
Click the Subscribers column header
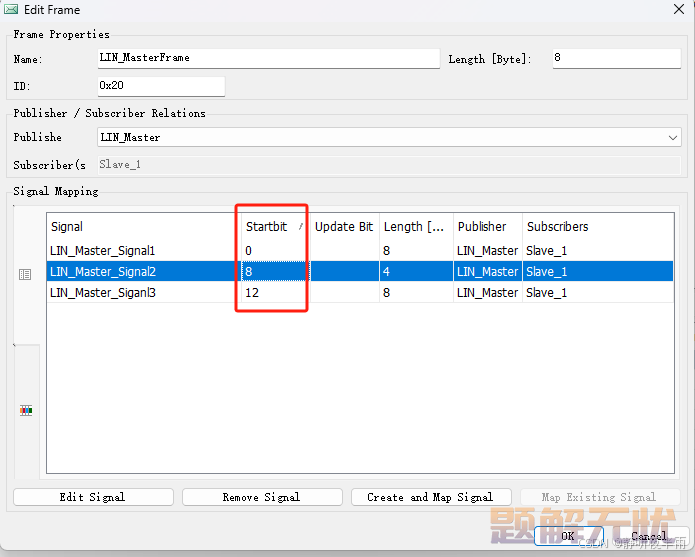click(598, 226)
